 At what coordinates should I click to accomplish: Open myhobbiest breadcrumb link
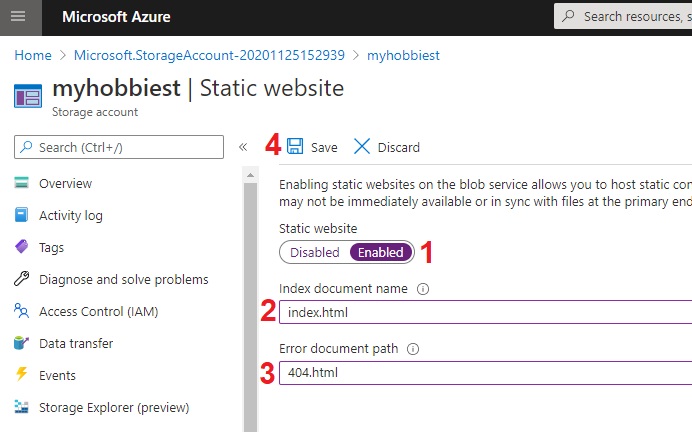403,55
